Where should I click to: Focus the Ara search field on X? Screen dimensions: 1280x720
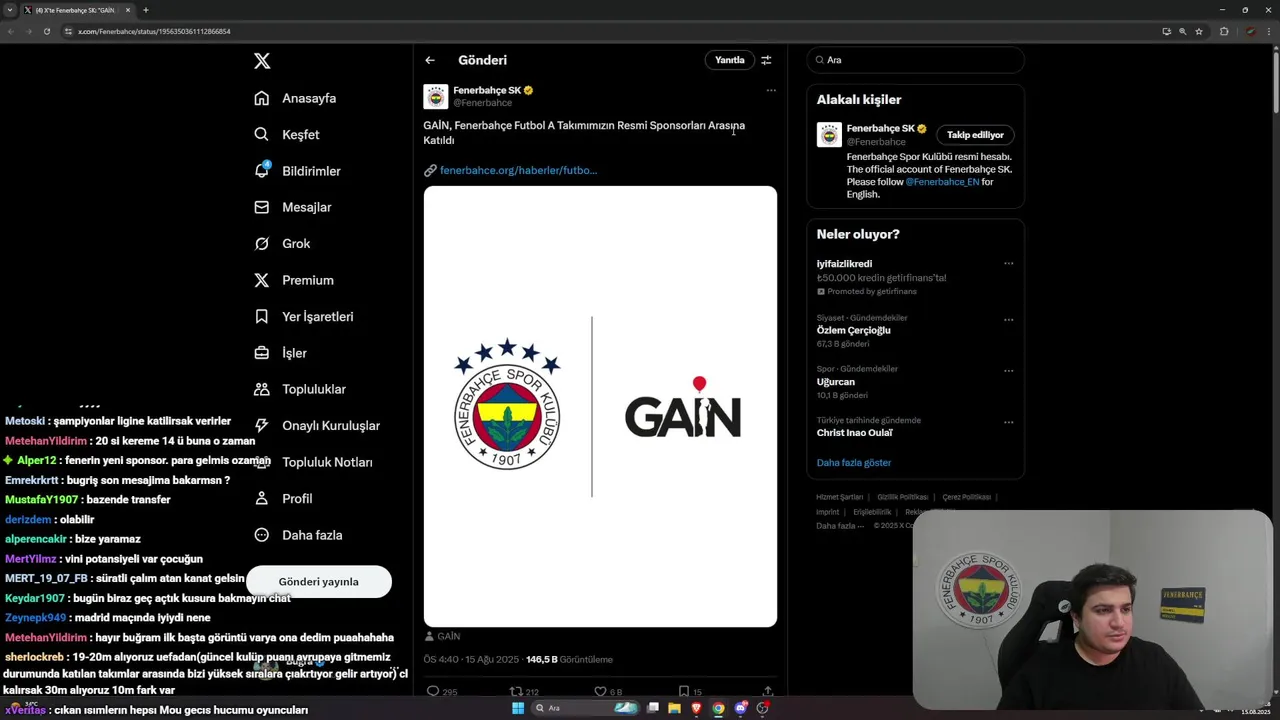coord(915,60)
